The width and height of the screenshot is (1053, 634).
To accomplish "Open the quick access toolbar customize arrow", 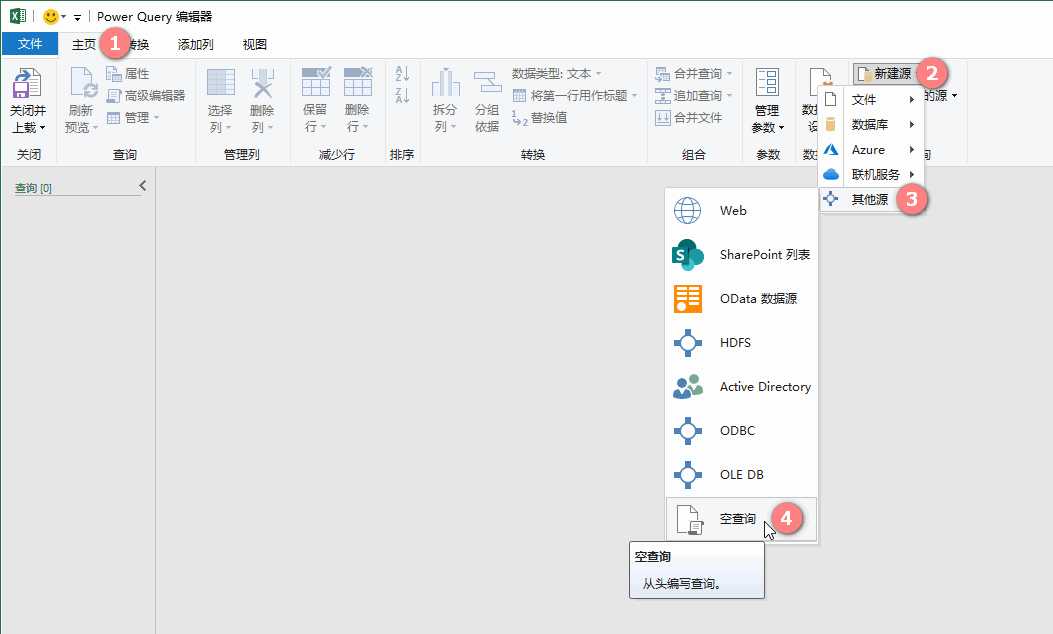I will coord(77,17).
